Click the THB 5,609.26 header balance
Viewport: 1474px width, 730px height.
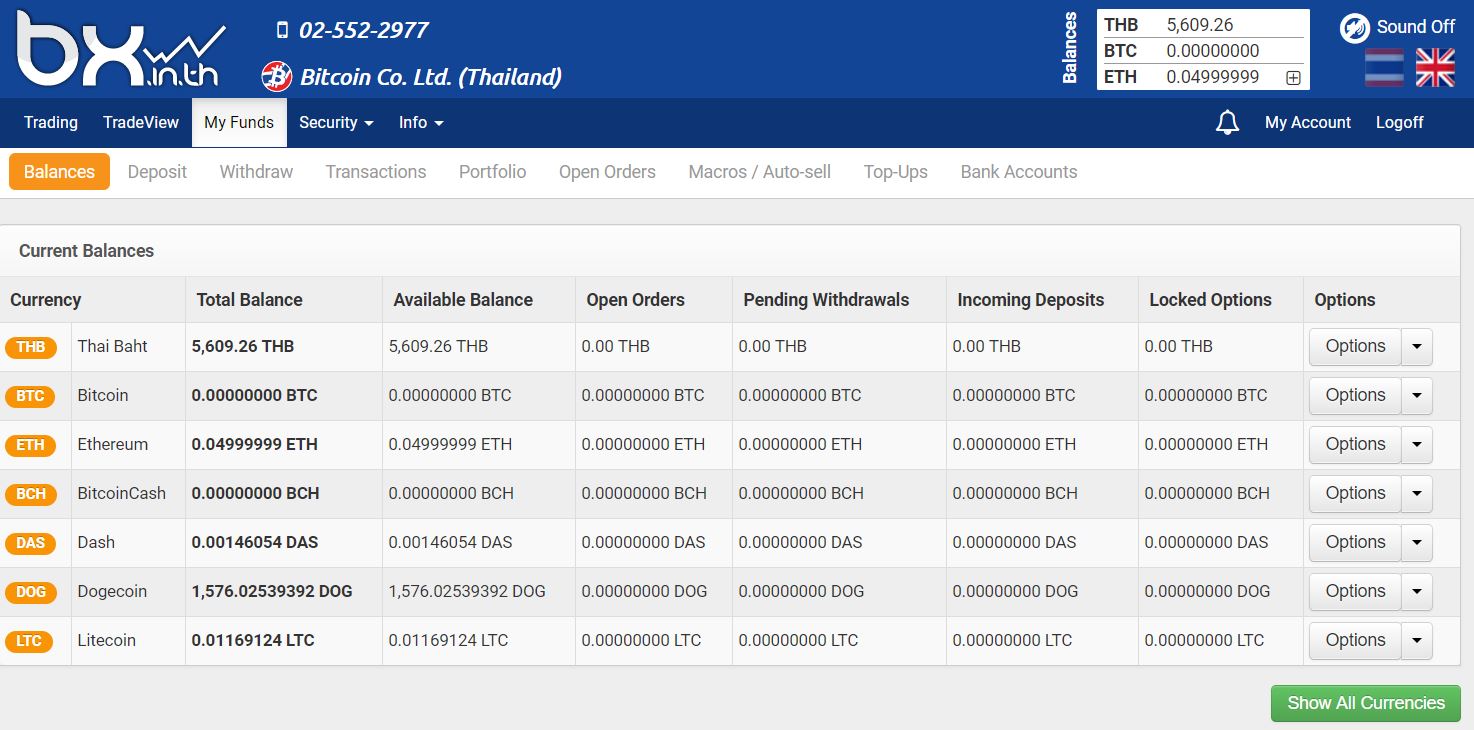[x=1203, y=25]
